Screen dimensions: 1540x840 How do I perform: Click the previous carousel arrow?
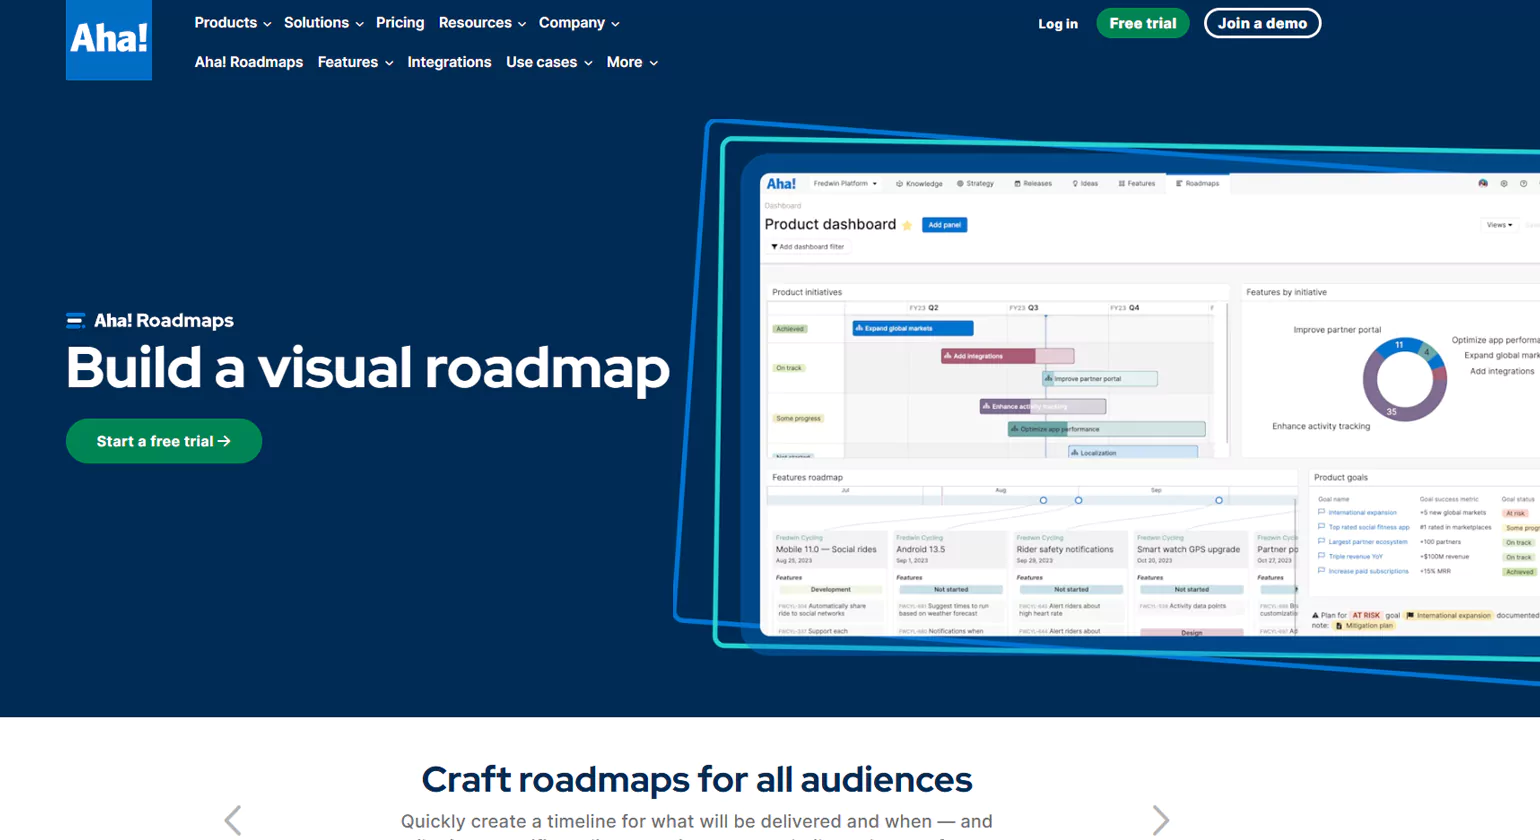pos(233,820)
